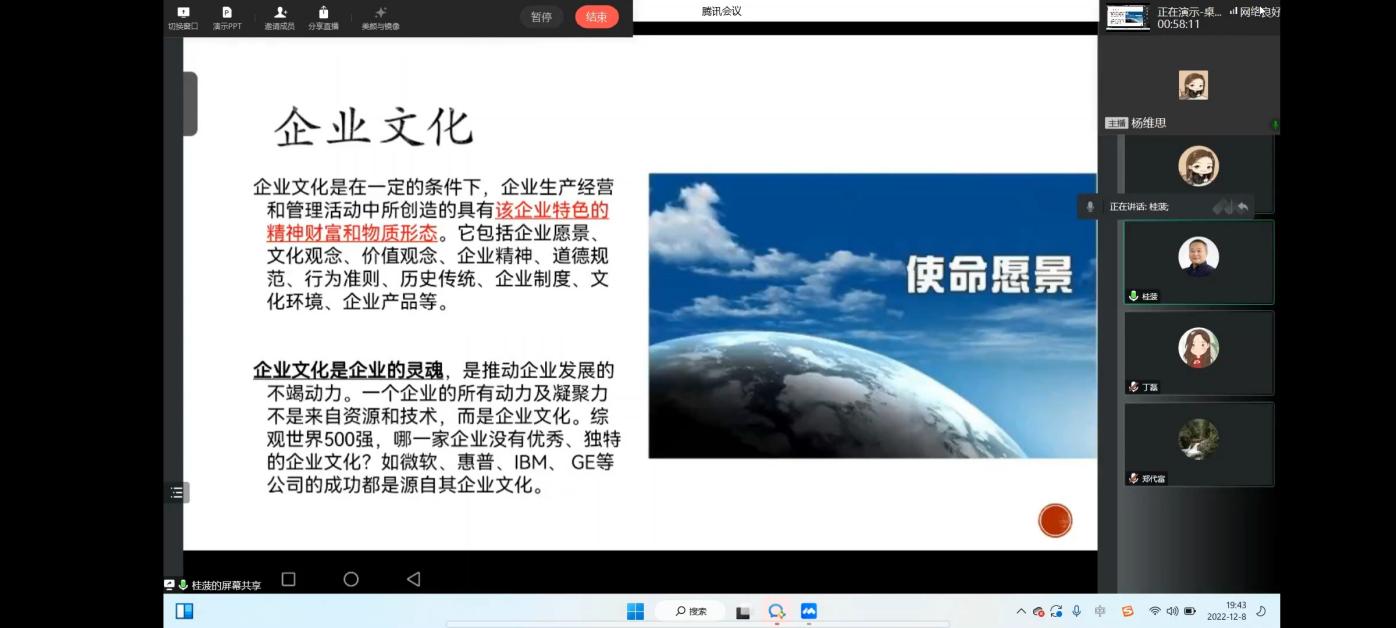Open the blue Q app on taskbar
The image size is (1396, 628).
(776, 611)
